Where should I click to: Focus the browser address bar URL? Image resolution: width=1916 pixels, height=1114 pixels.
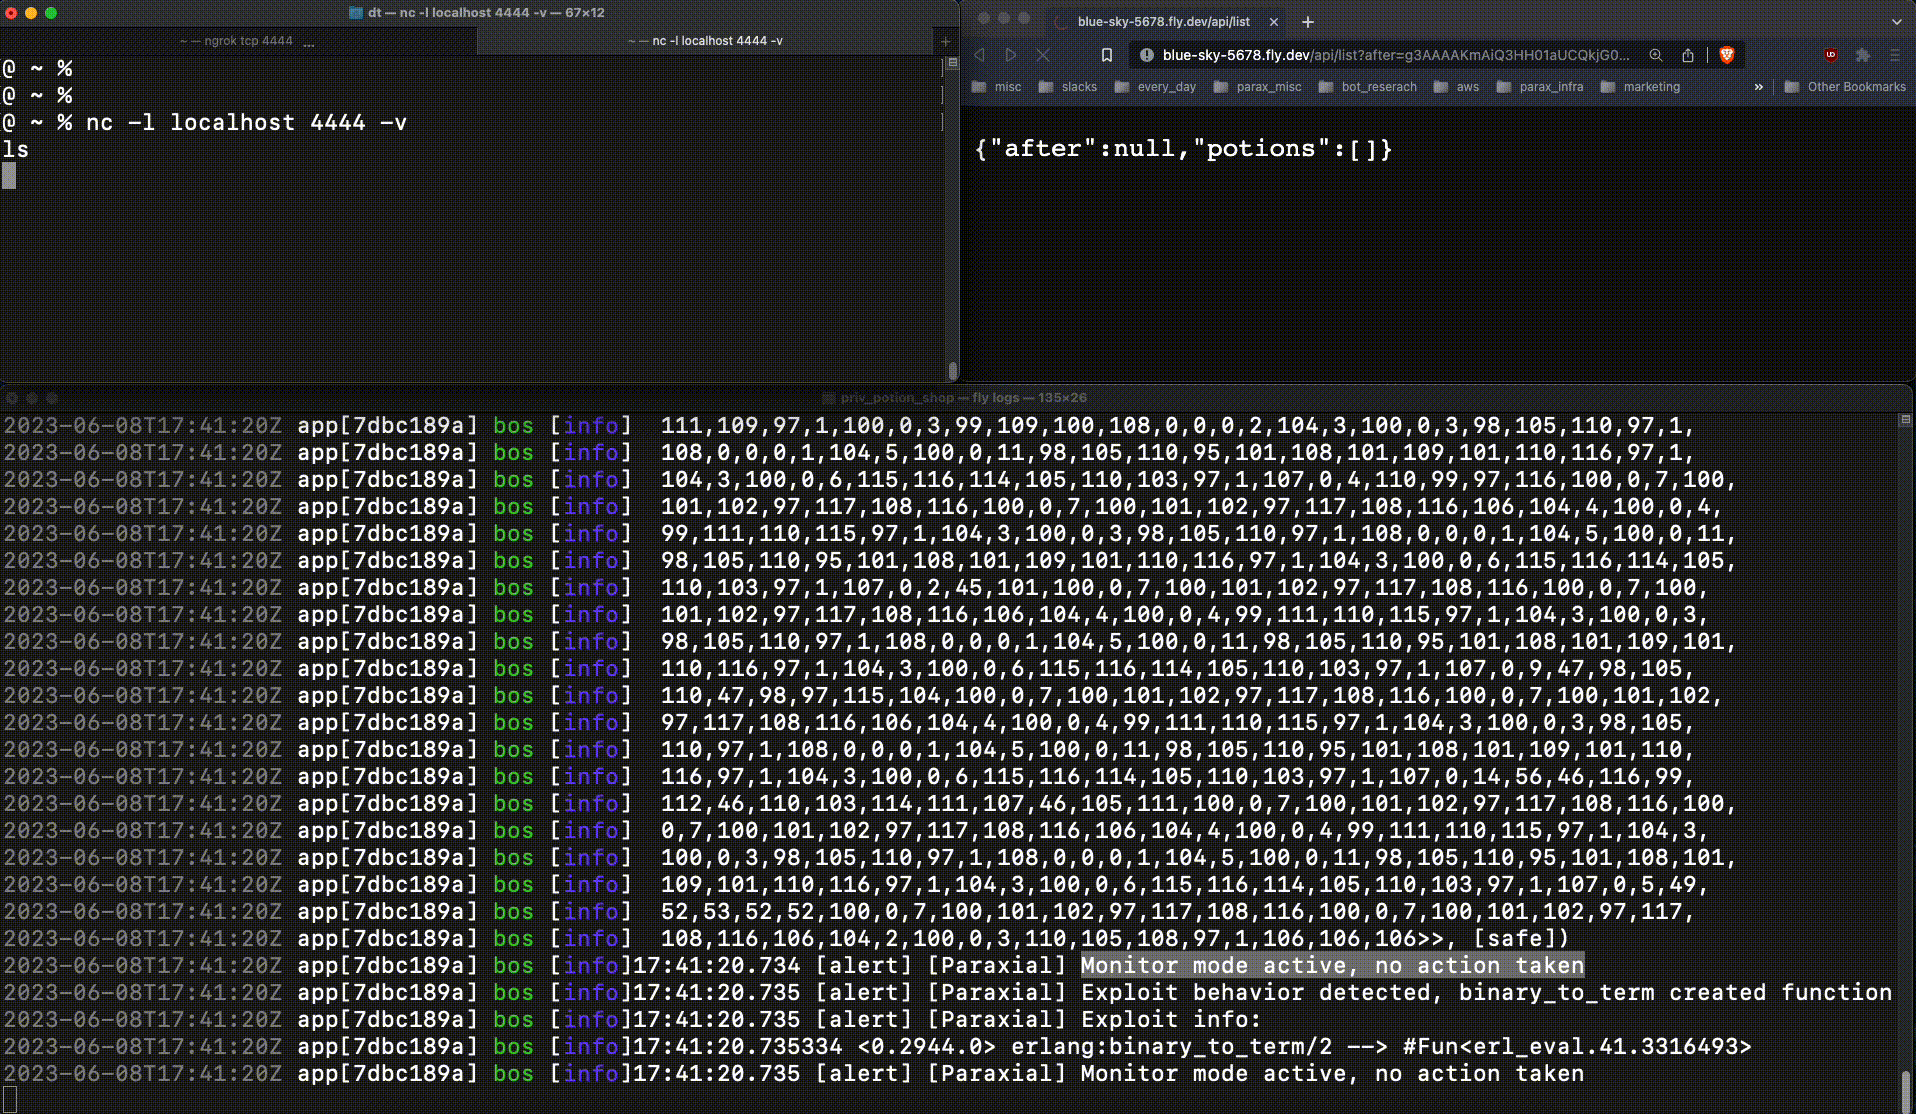coord(1396,55)
